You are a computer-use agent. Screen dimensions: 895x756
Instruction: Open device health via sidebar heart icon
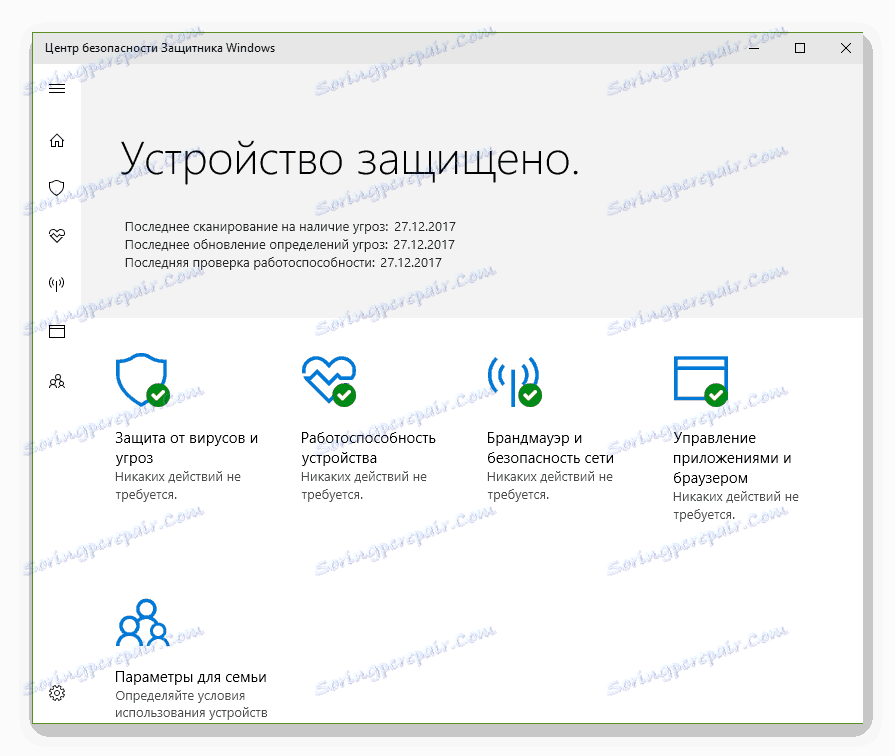57,235
